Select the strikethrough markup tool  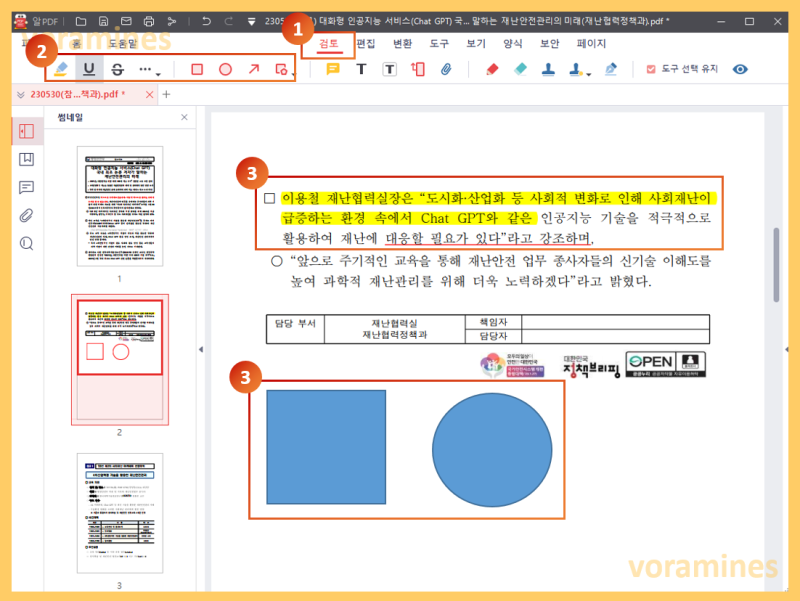[x=117, y=69]
